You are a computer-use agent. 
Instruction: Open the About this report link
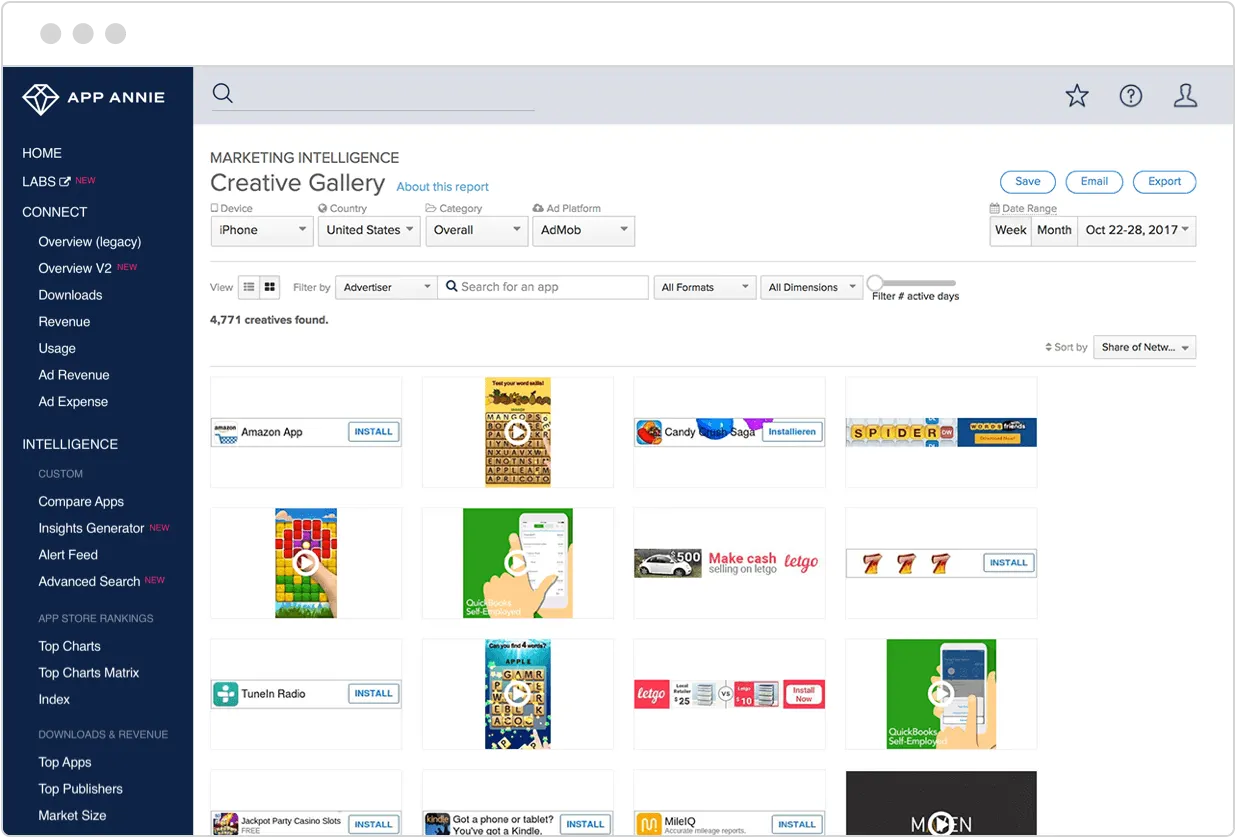coord(443,187)
